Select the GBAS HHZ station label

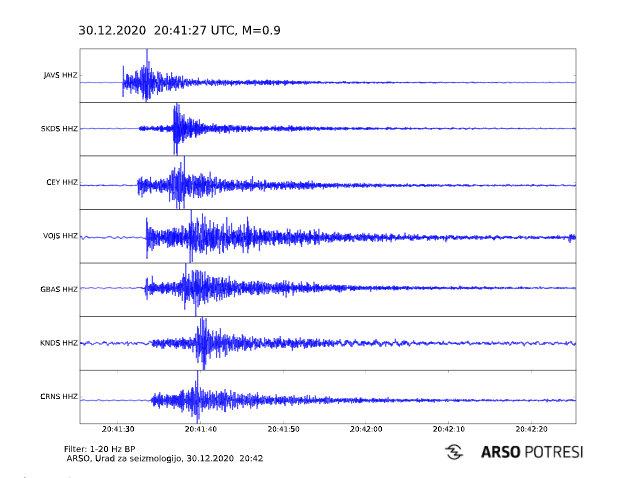point(60,289)
